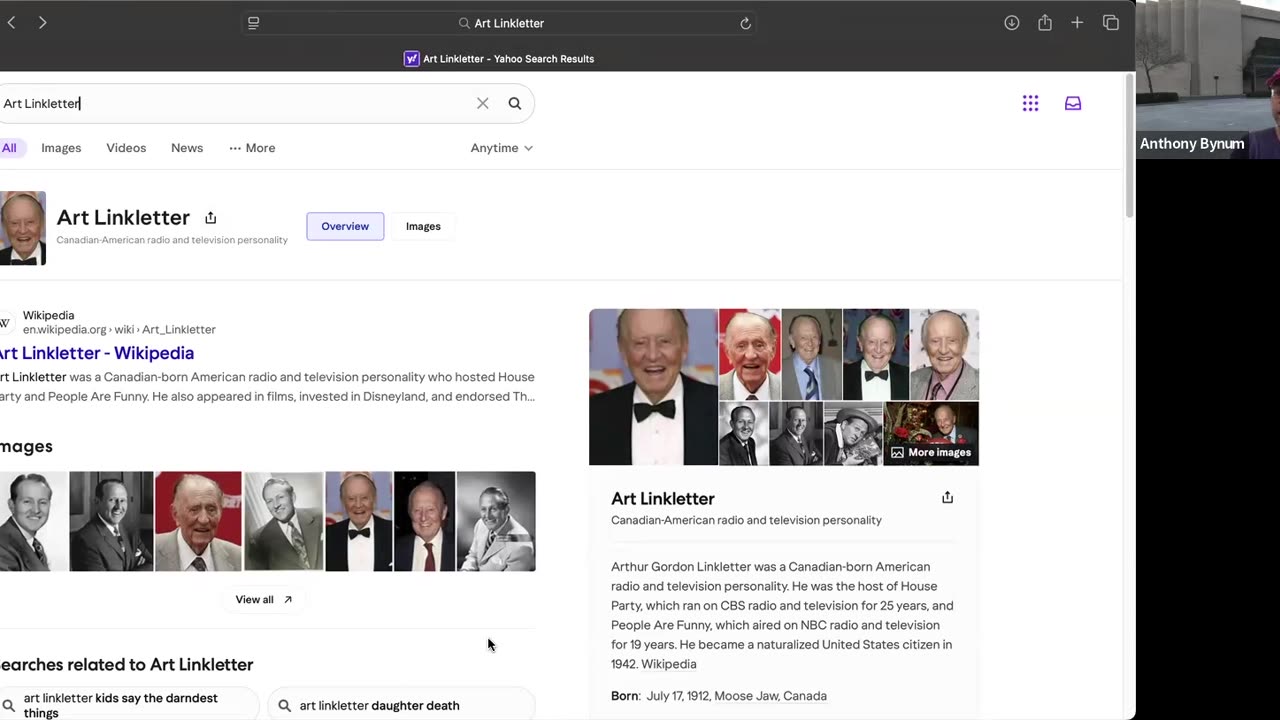Screen dimensions: 1280x720
Task: Click the Art Linkletter header profile photo
Action: click(23, 228)
